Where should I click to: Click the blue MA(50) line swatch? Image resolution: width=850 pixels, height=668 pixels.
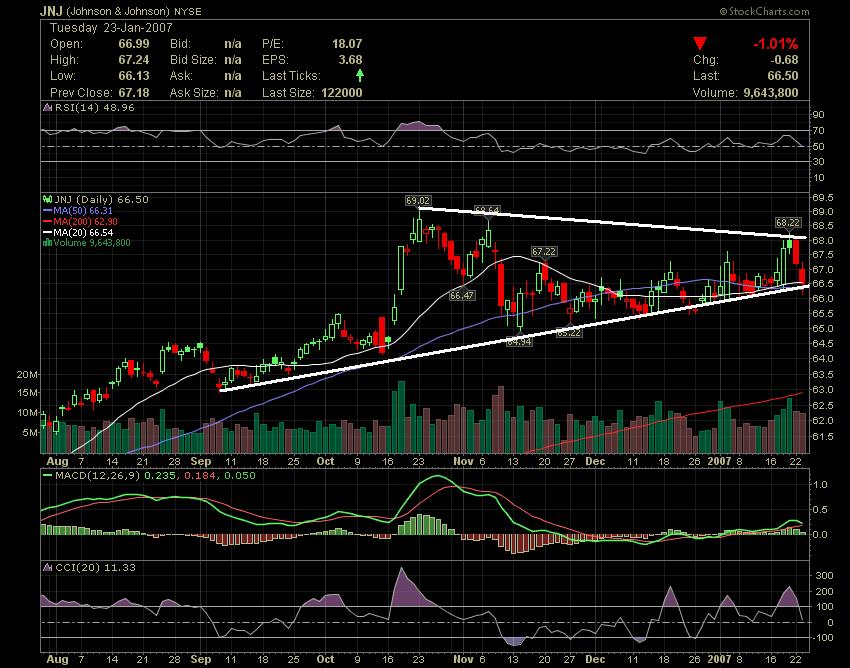[x=48, y=211]
